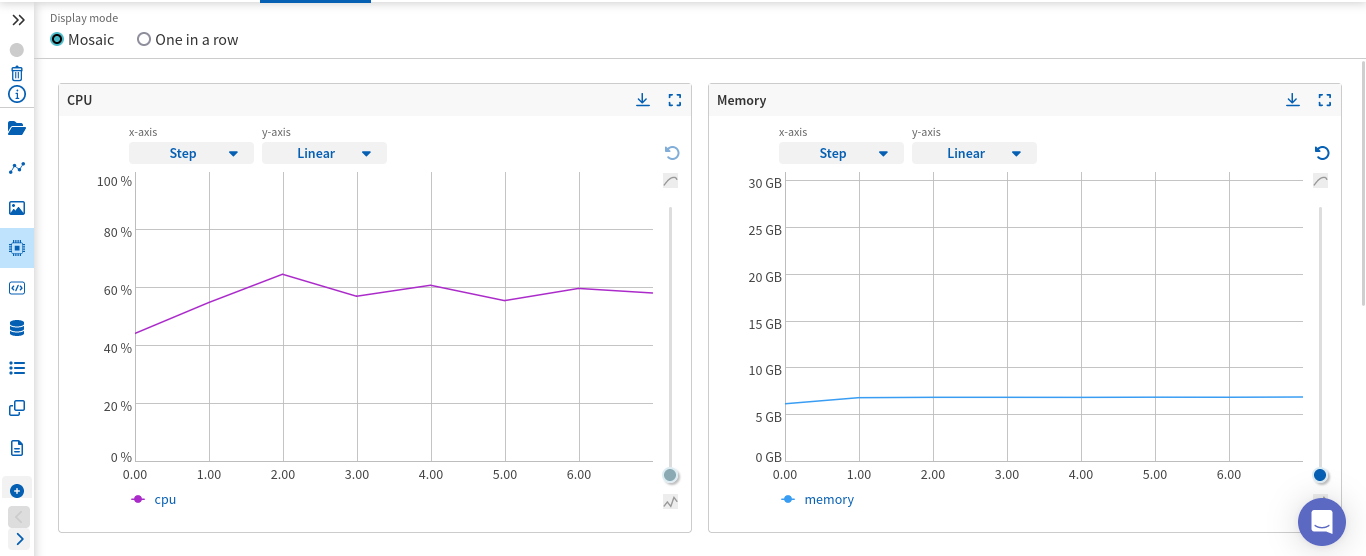Open the info icon in sidebar
1366x556 pixels.
coord(17,94)
